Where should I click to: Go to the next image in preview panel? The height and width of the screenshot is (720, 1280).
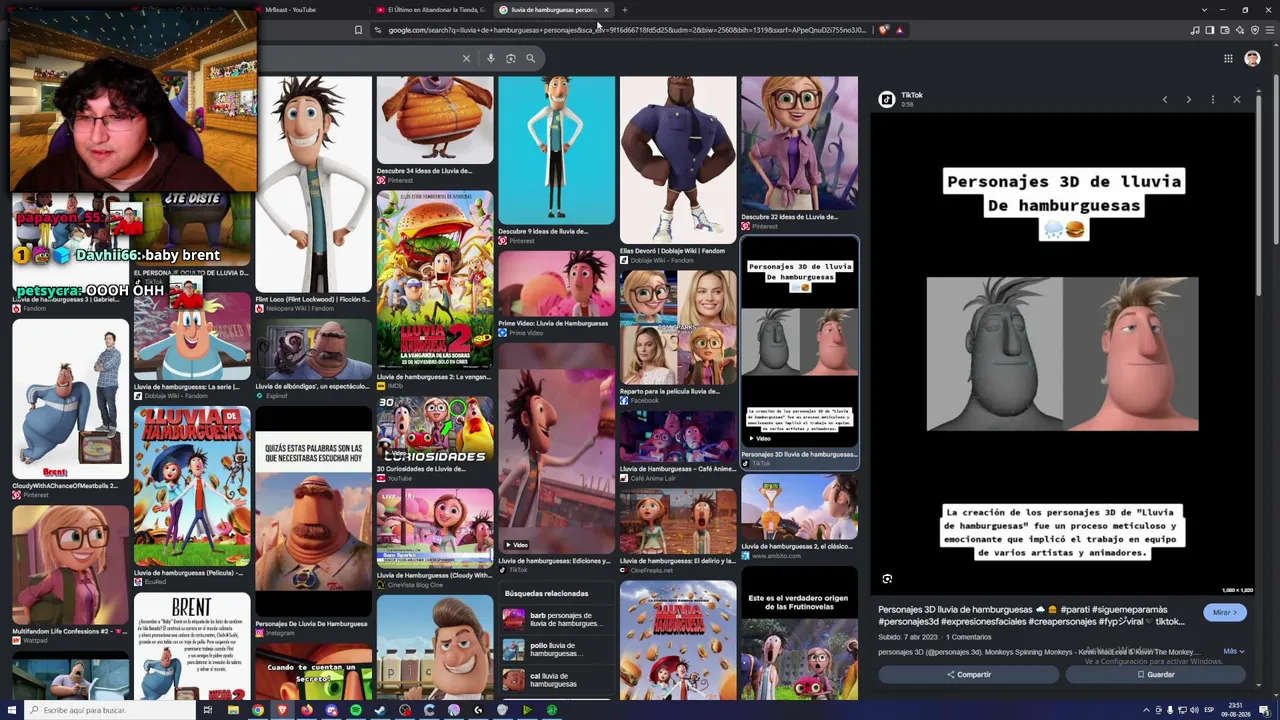coord(1188,99)
